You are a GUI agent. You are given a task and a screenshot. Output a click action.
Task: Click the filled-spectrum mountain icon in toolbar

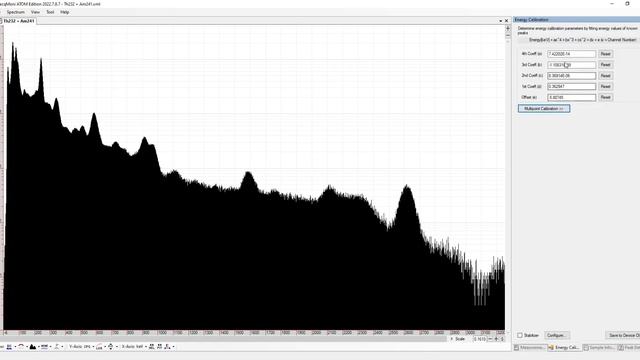[33, 347]
